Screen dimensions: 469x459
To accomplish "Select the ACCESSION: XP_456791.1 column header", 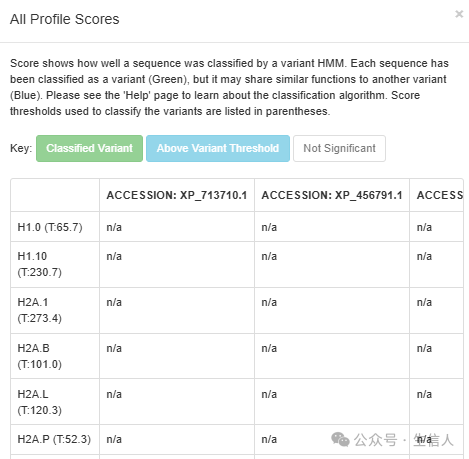I will click(x=332, y=195).
